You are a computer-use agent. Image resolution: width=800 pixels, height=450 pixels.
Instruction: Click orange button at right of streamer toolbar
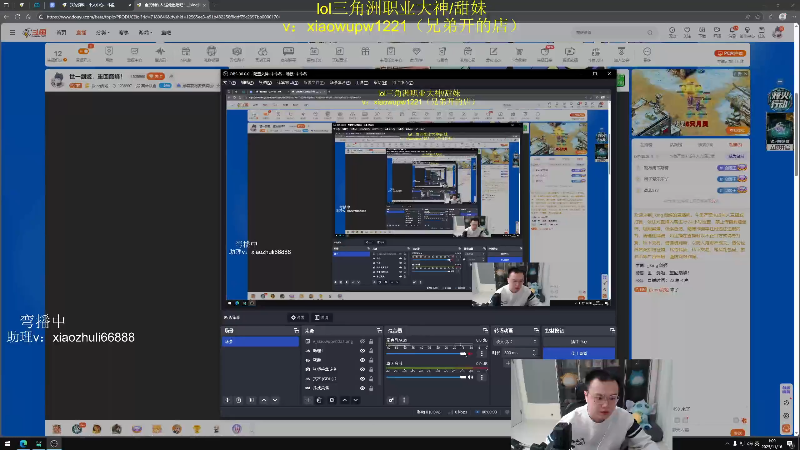[730, 53]
